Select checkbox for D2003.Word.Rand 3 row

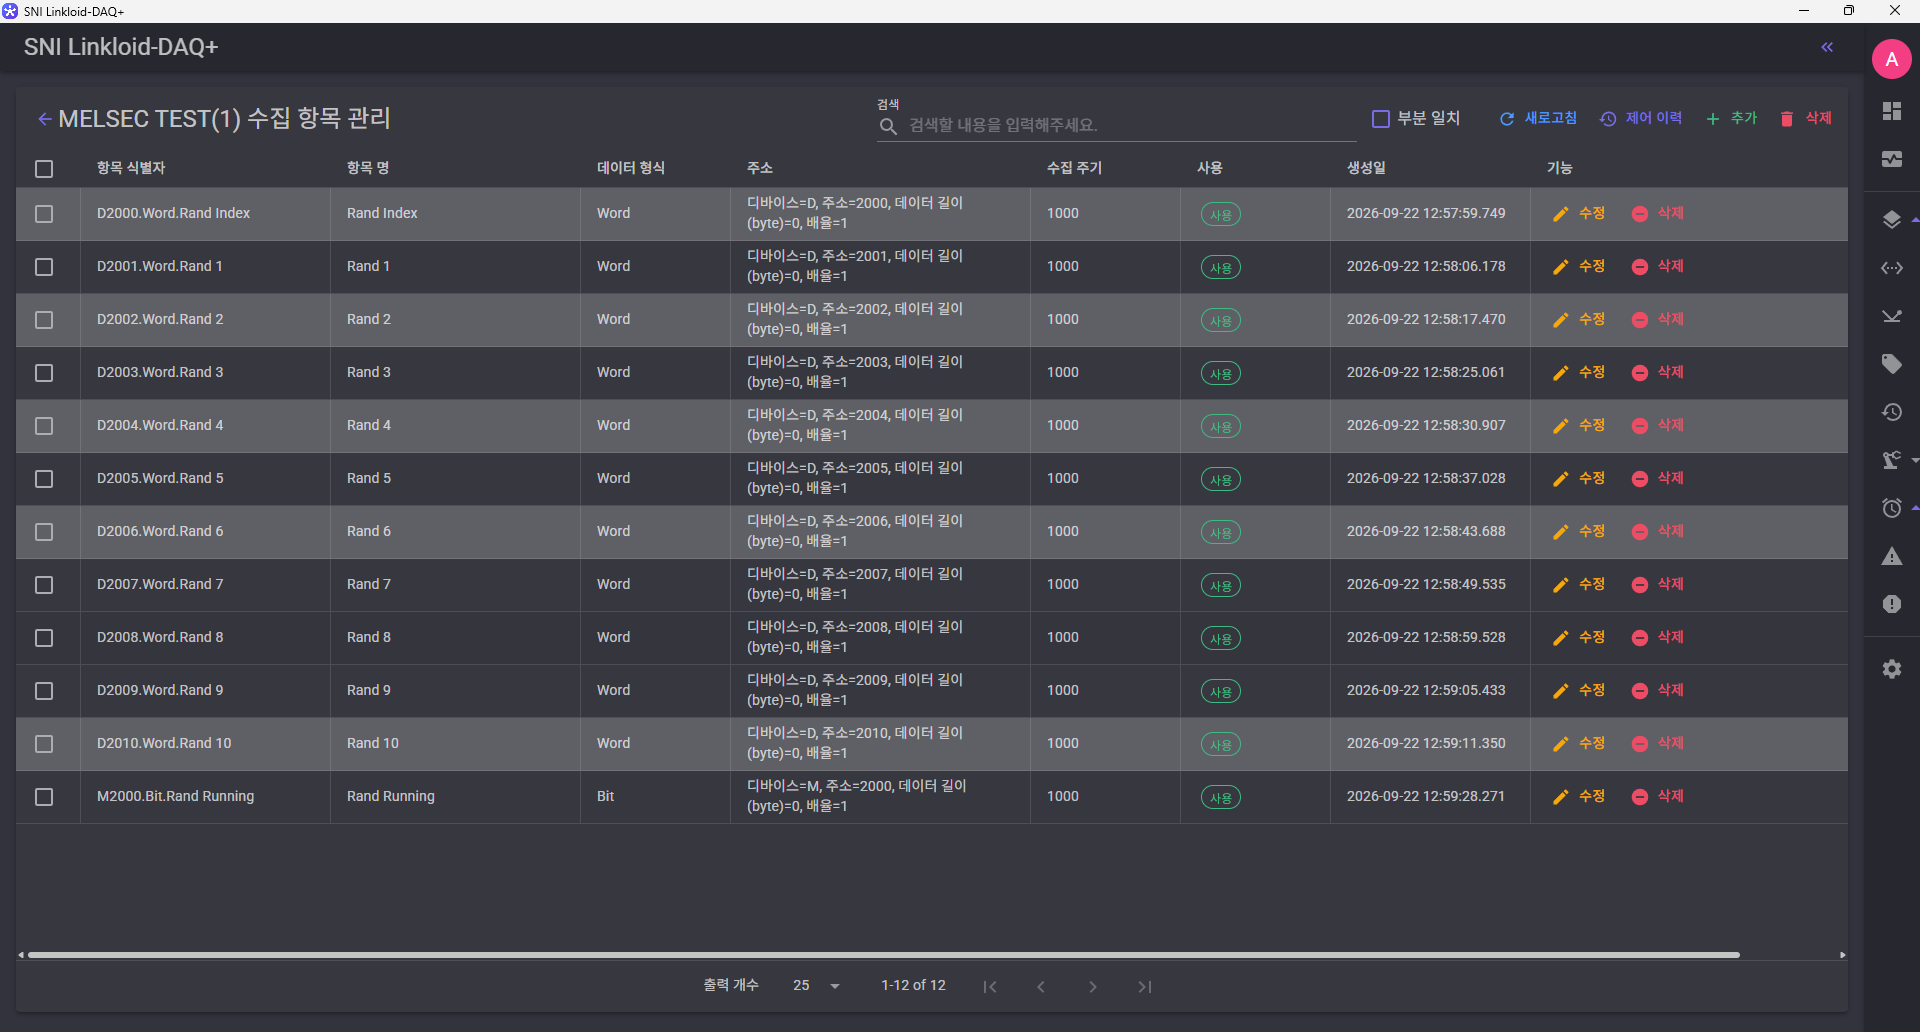44,373
